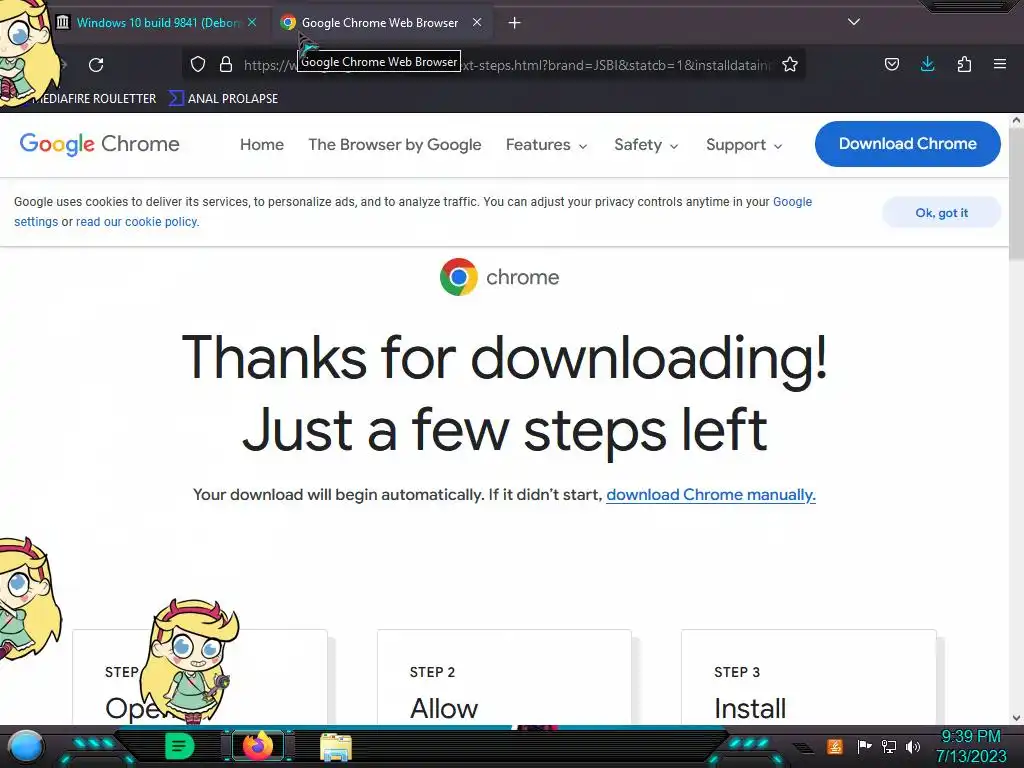Open the downloads panel arrow icon
Viewport: 1024px width, 768px height.
pos(927,64)
